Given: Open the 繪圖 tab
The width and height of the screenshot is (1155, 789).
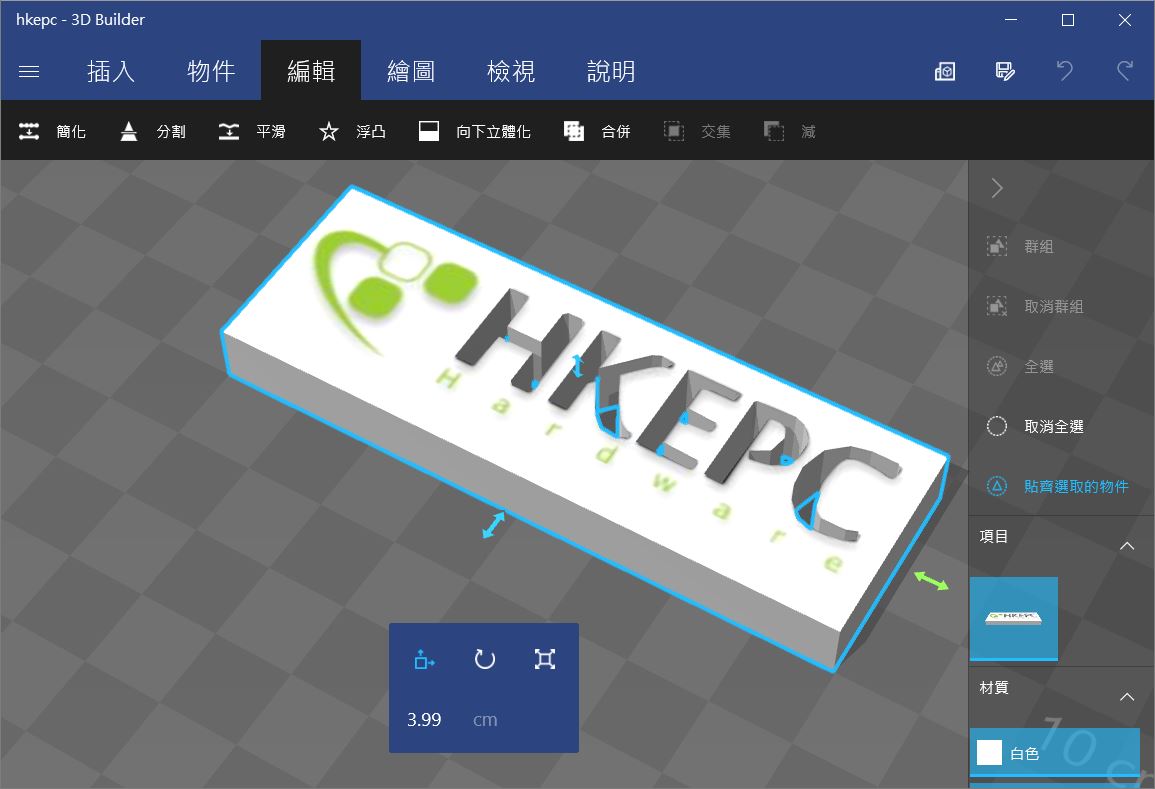Looking at the screenshot, I should click(411, 71).
